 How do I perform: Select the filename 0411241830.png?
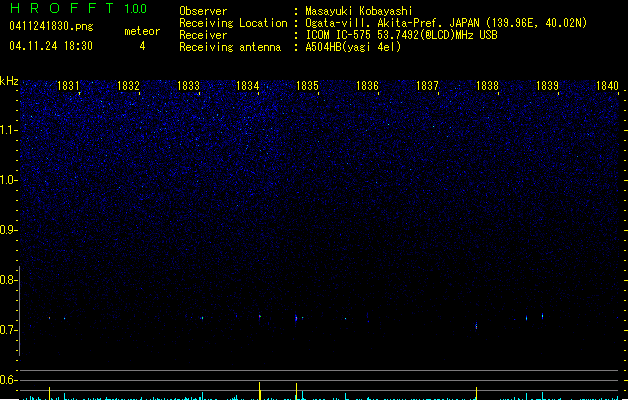[51, 26]
